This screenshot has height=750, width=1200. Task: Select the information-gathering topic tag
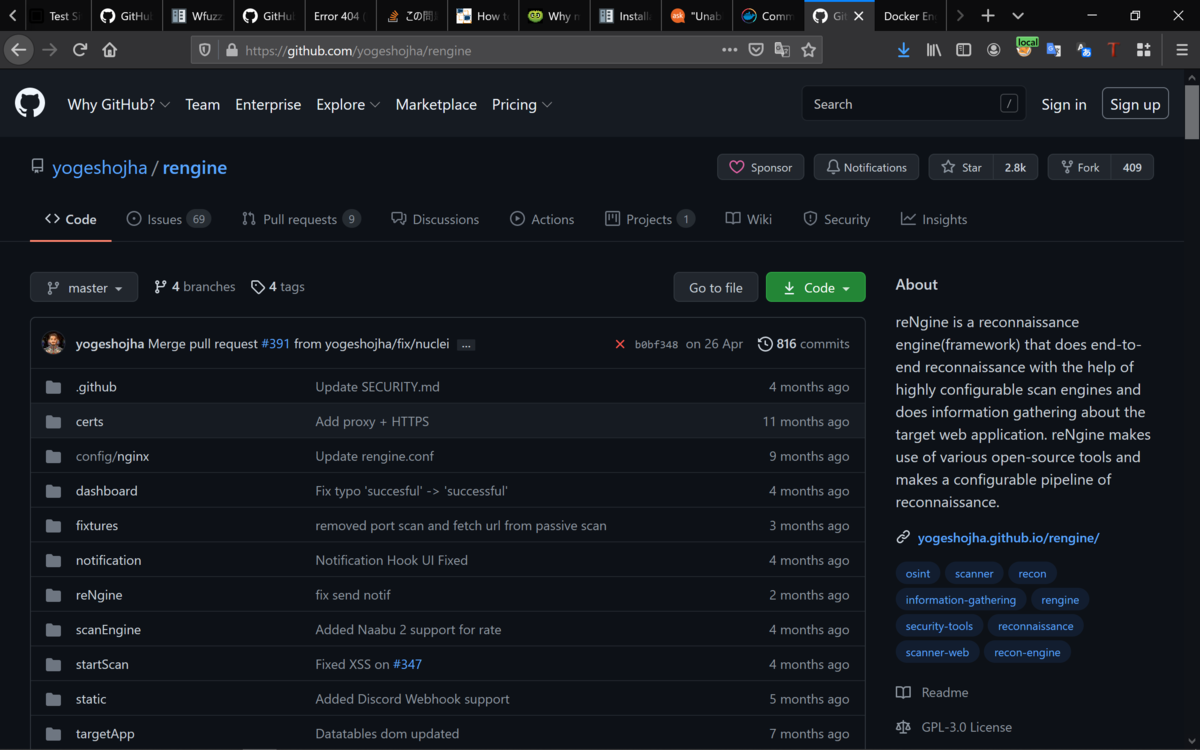[x=960, y=600]
